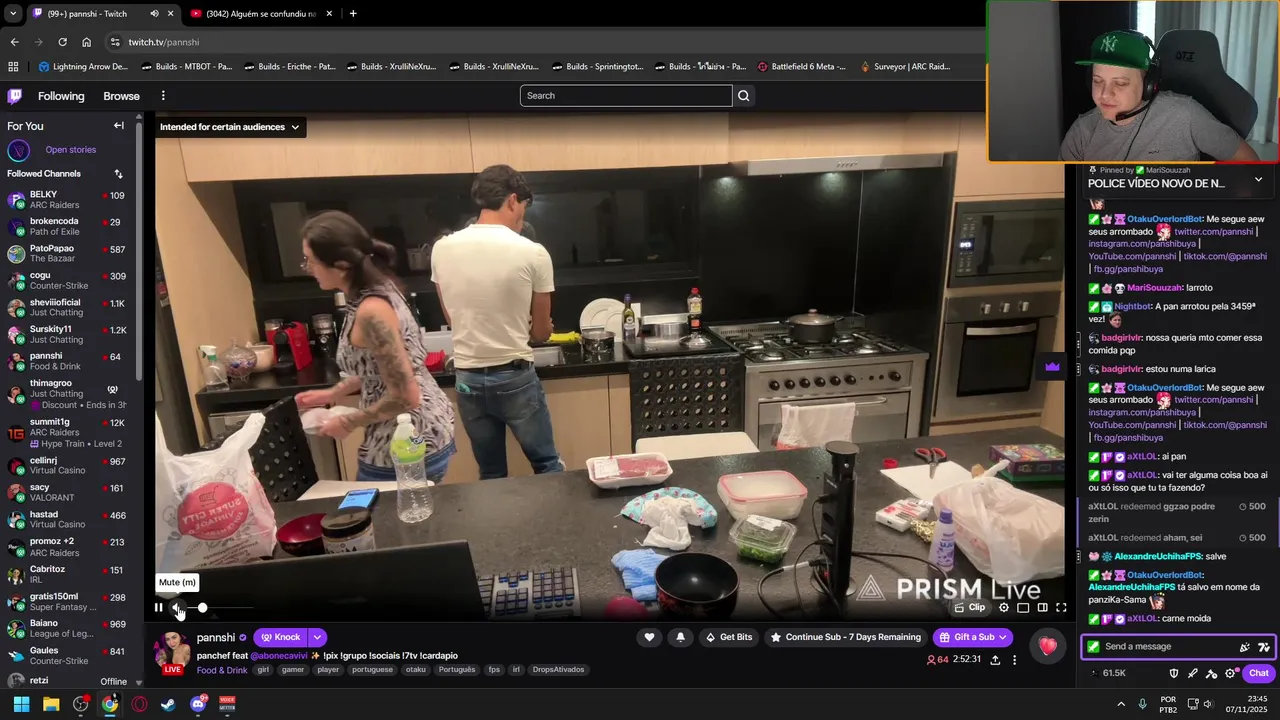1280x720 pixels.
Task: Open the three-dot menu next to Browse
Action: pyautogui.click(x=163, y=96)
